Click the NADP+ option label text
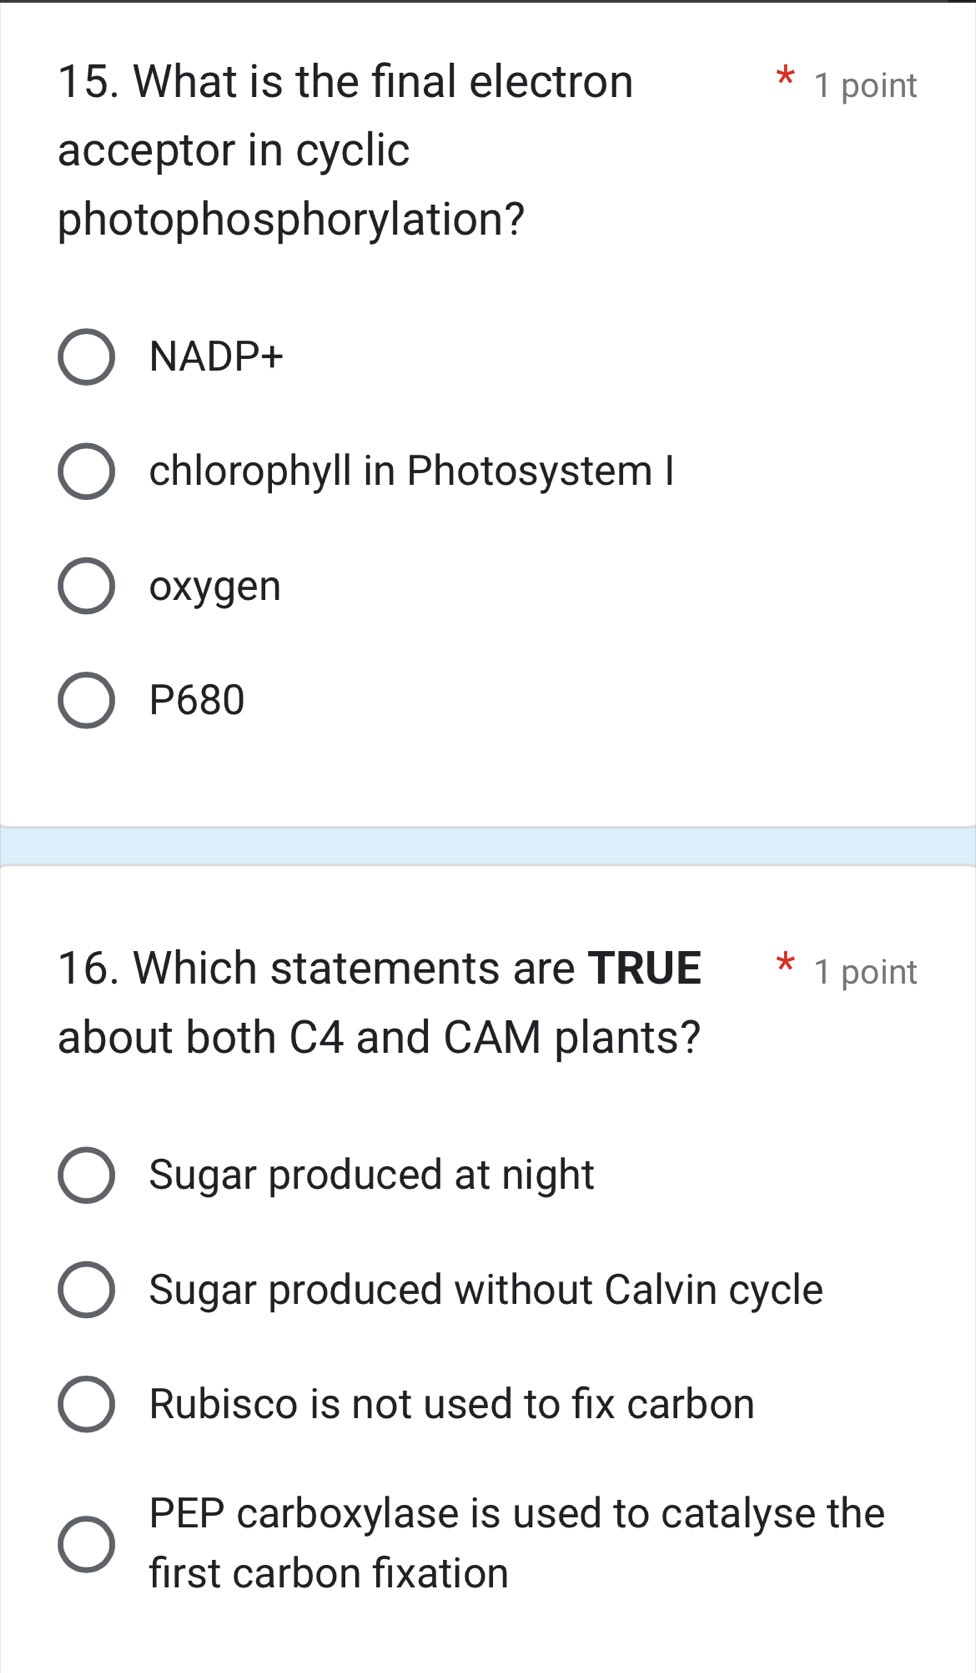976x1673 pixels. 217,356
